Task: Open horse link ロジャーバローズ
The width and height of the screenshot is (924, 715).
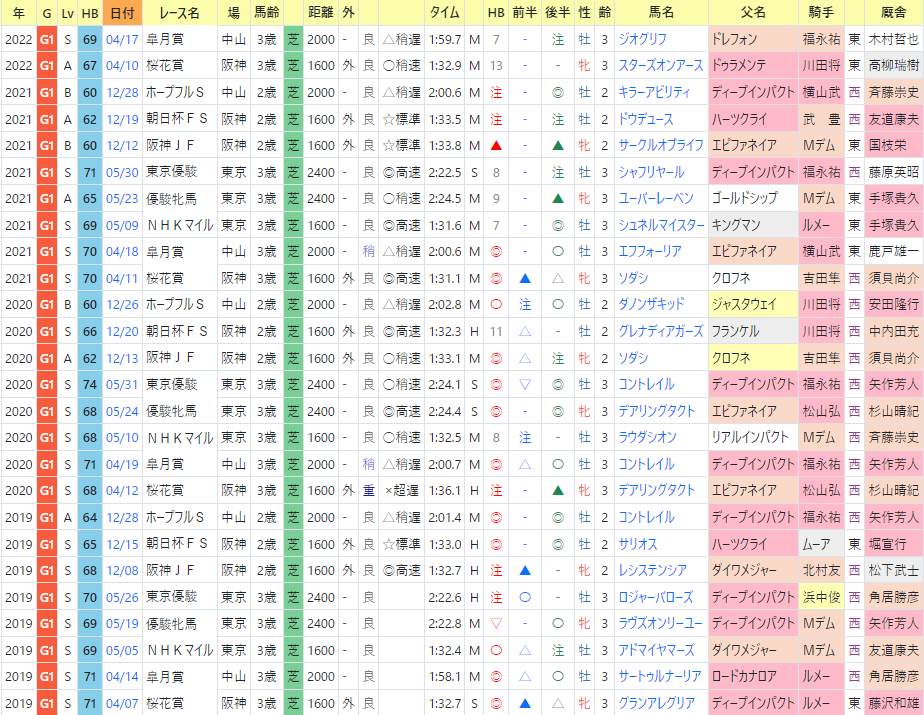Action: [x=656, y=597]
